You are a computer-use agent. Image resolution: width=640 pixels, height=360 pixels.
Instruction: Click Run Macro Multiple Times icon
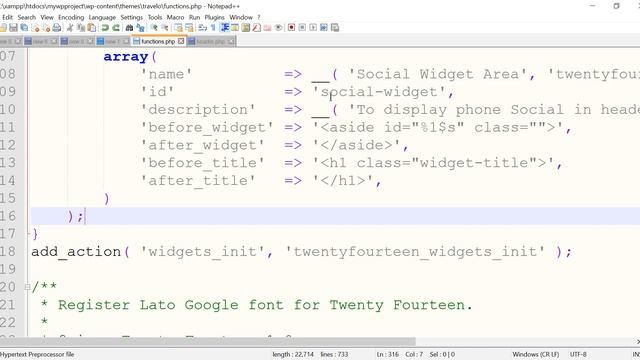[x=324, y=28]
